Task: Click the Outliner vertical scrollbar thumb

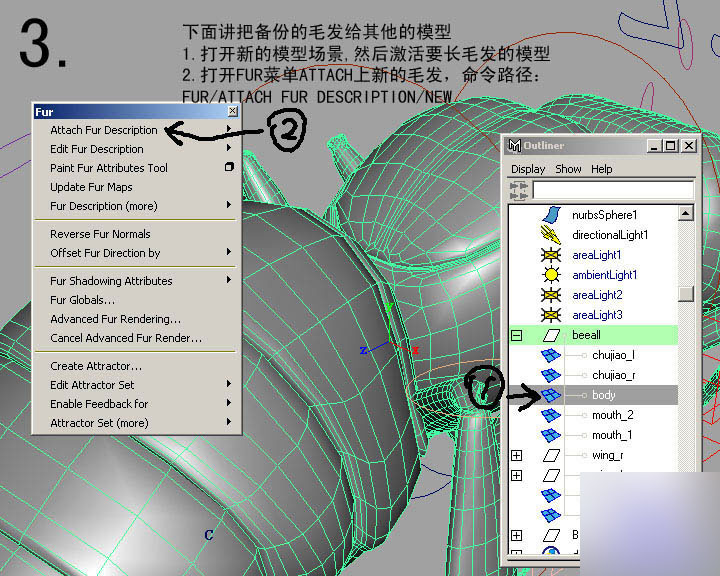Action: (x=686, y=294)
